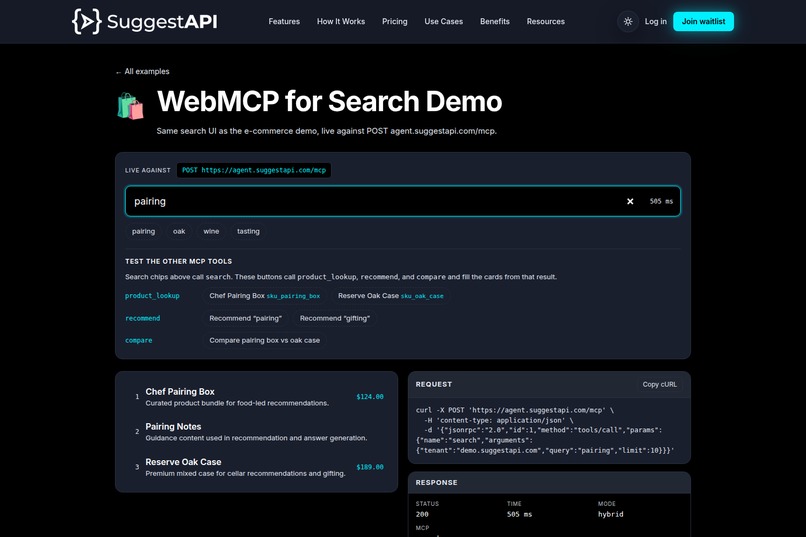Select the tasting search chip
This screenshot has width=806, height=537.
pyautogui.click(x=248, y=231)
